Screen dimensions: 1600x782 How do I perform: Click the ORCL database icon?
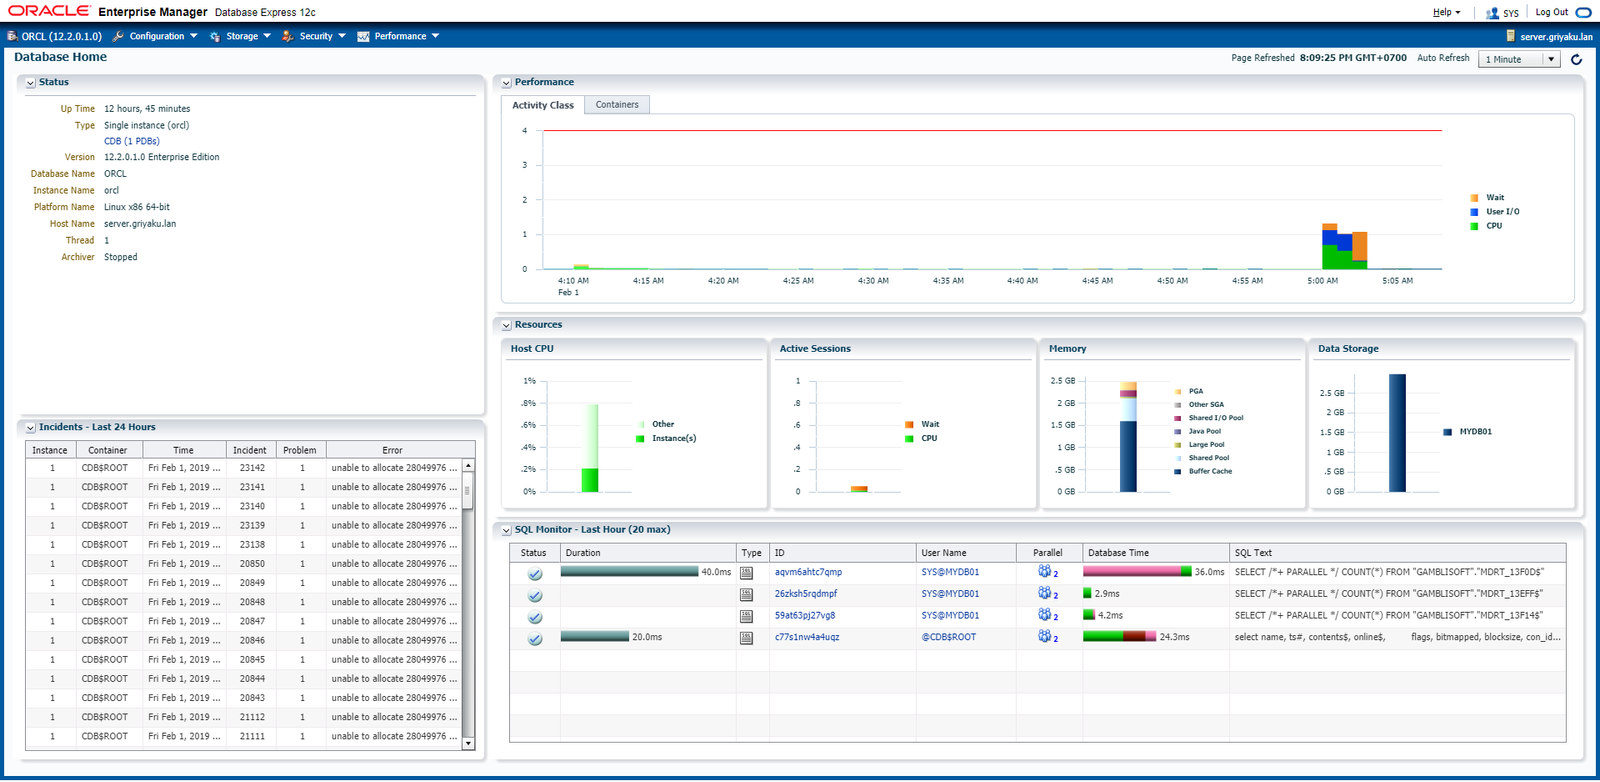[12, 36]
